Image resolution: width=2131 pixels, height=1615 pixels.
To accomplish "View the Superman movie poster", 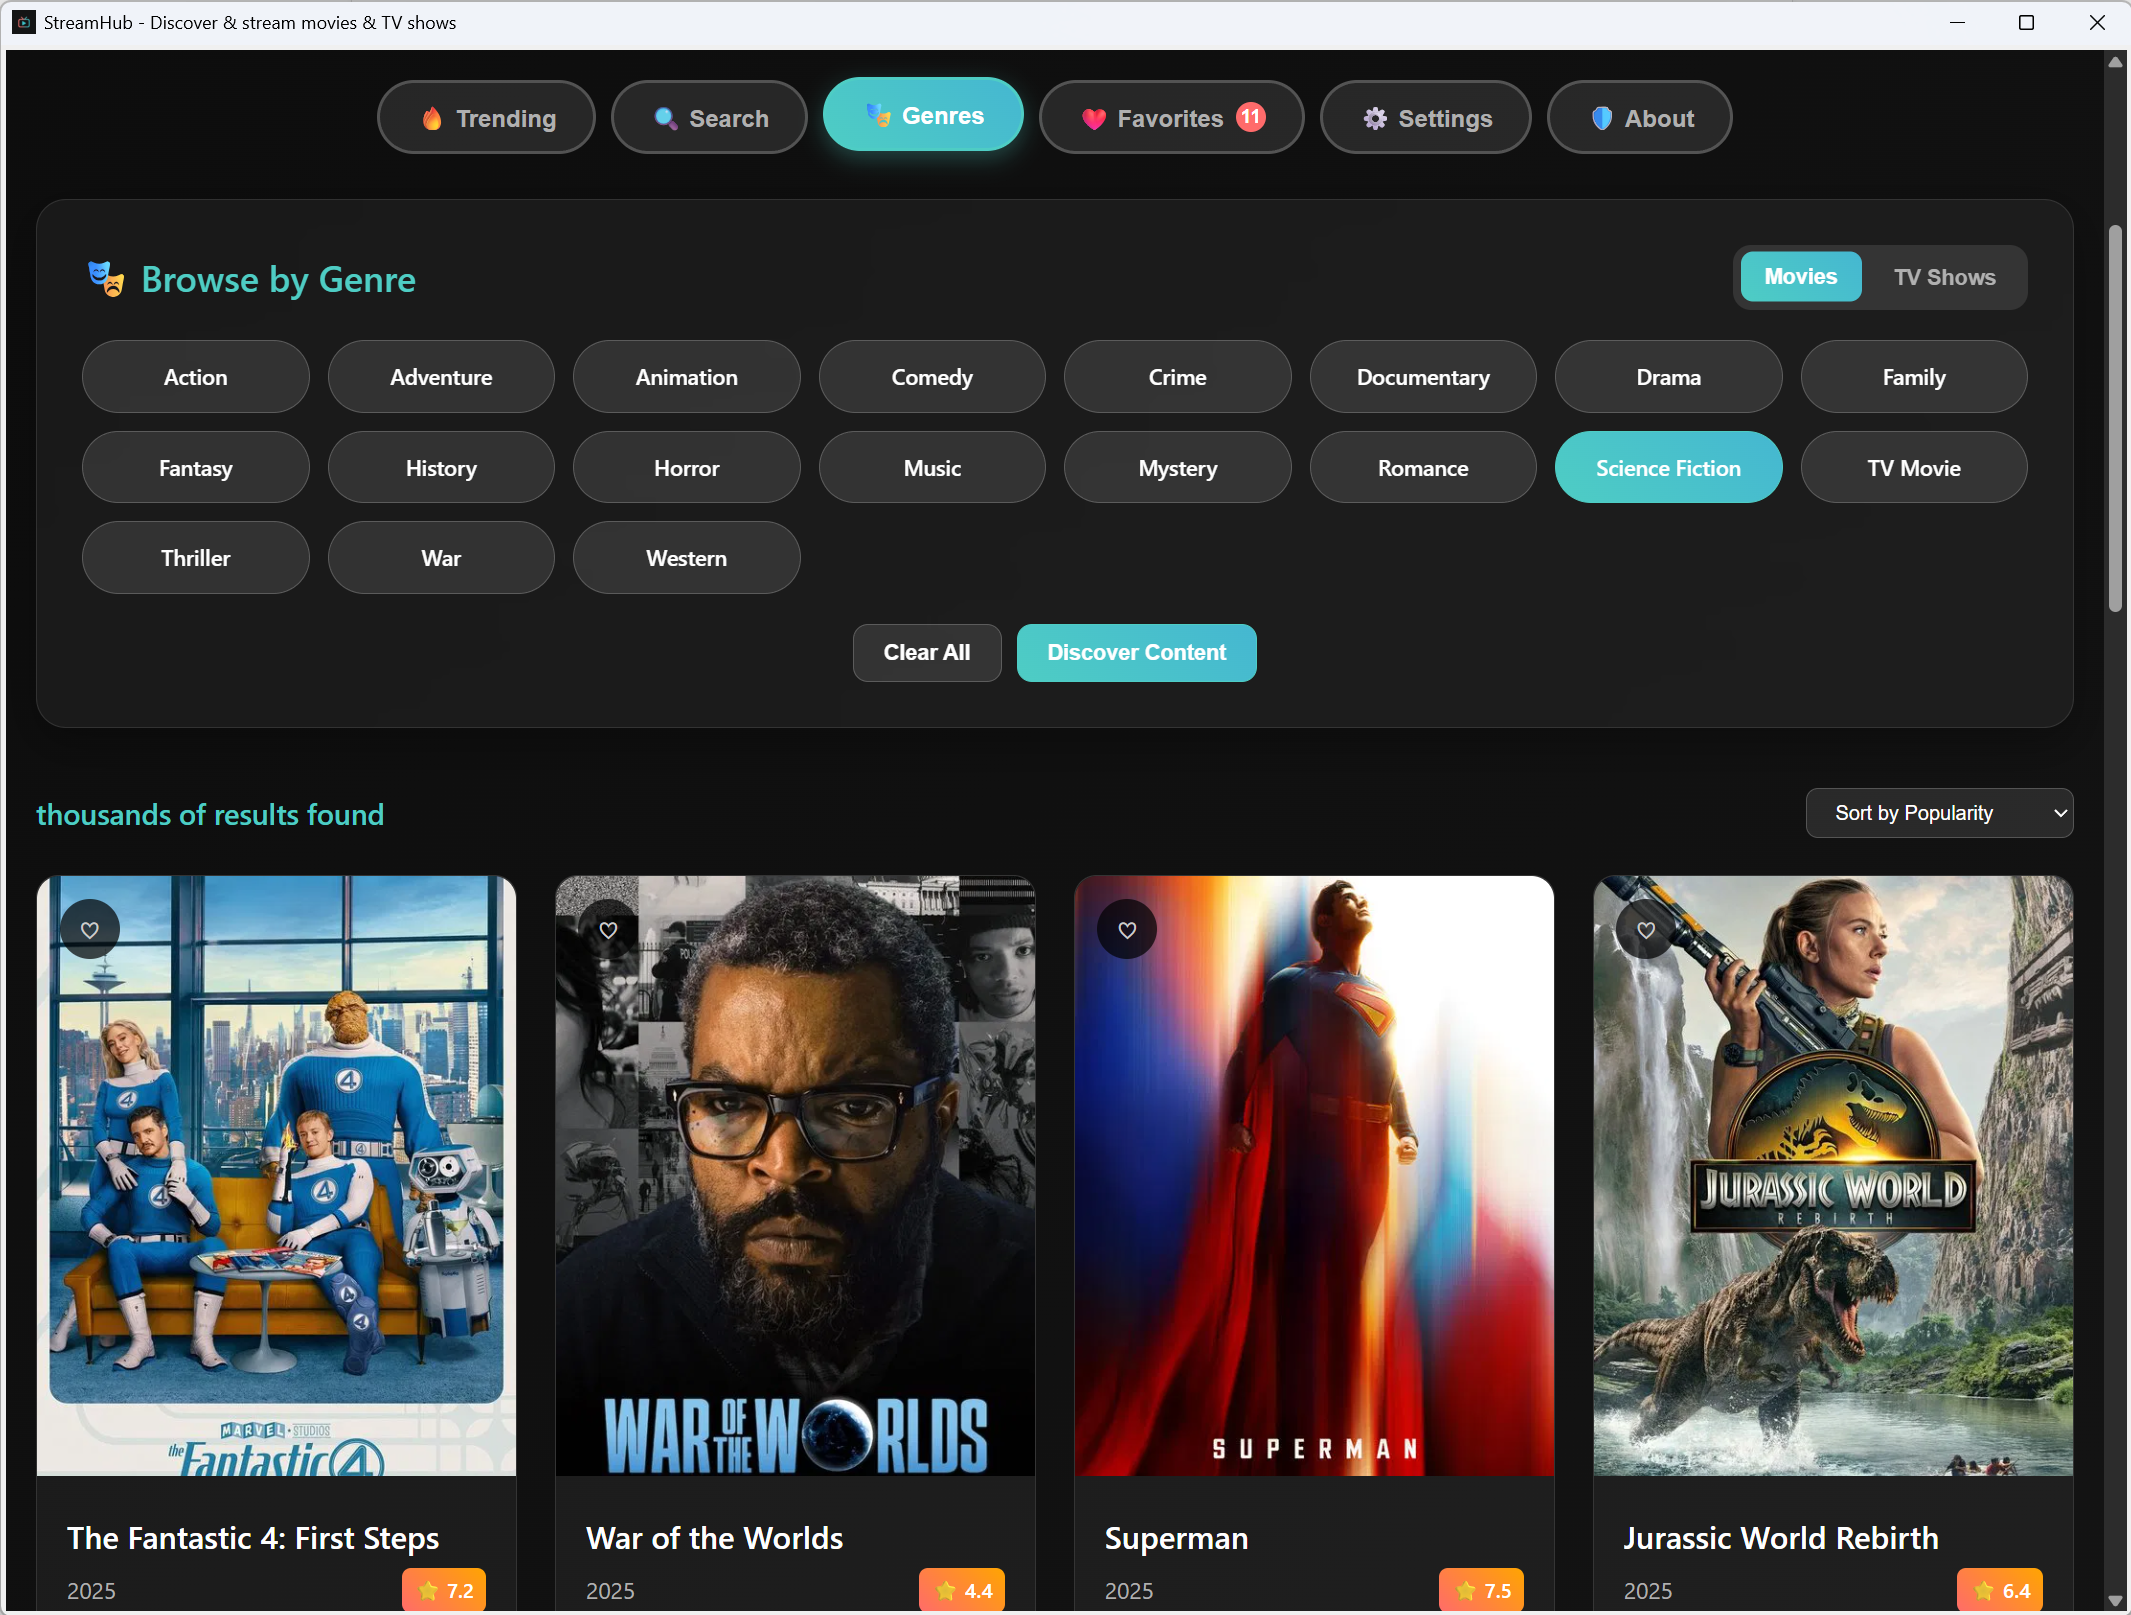I will pos(1314,1176).
